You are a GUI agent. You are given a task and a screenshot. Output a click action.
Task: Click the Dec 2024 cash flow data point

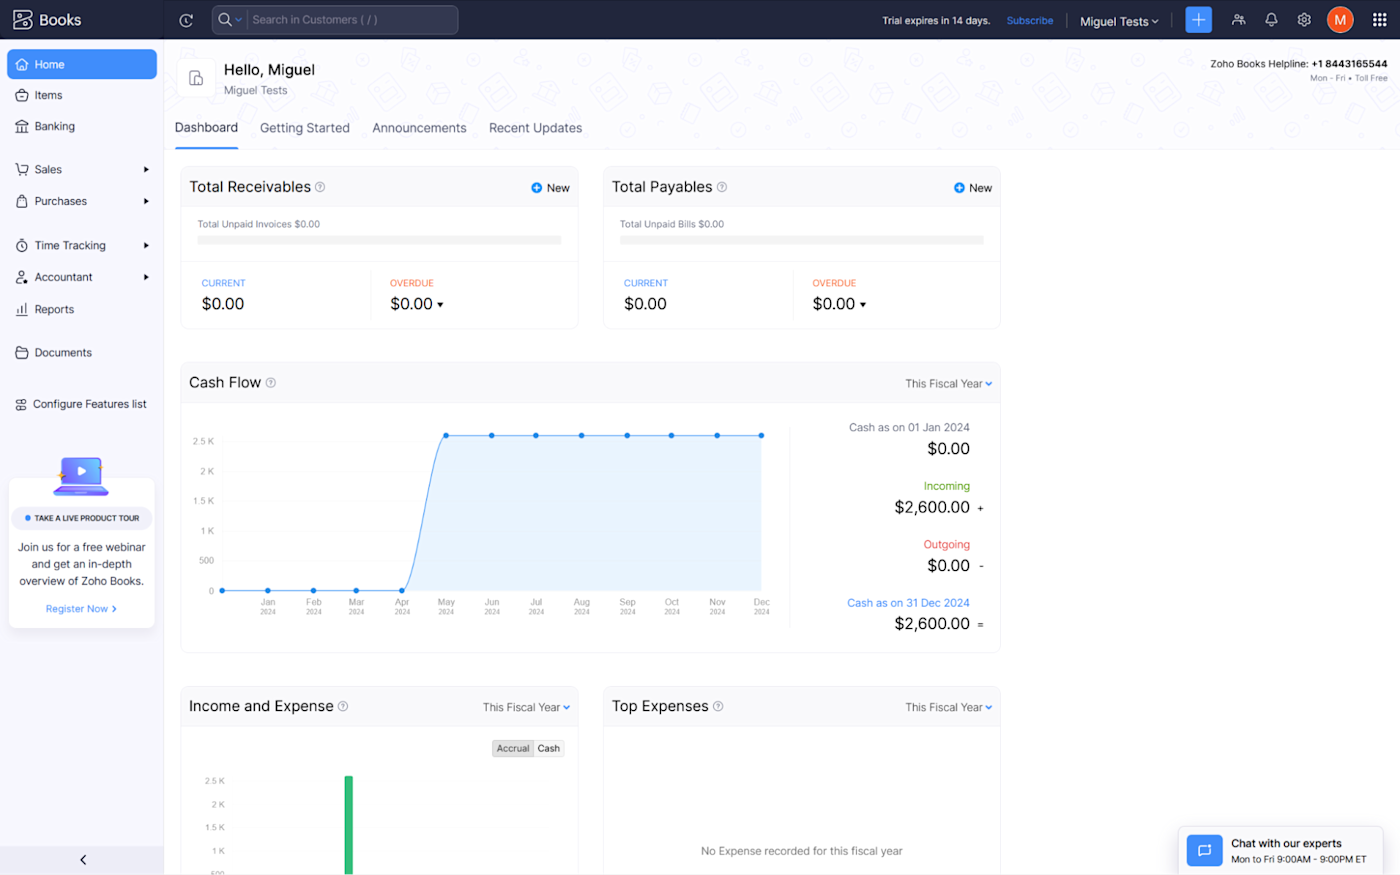pos(762,436)
